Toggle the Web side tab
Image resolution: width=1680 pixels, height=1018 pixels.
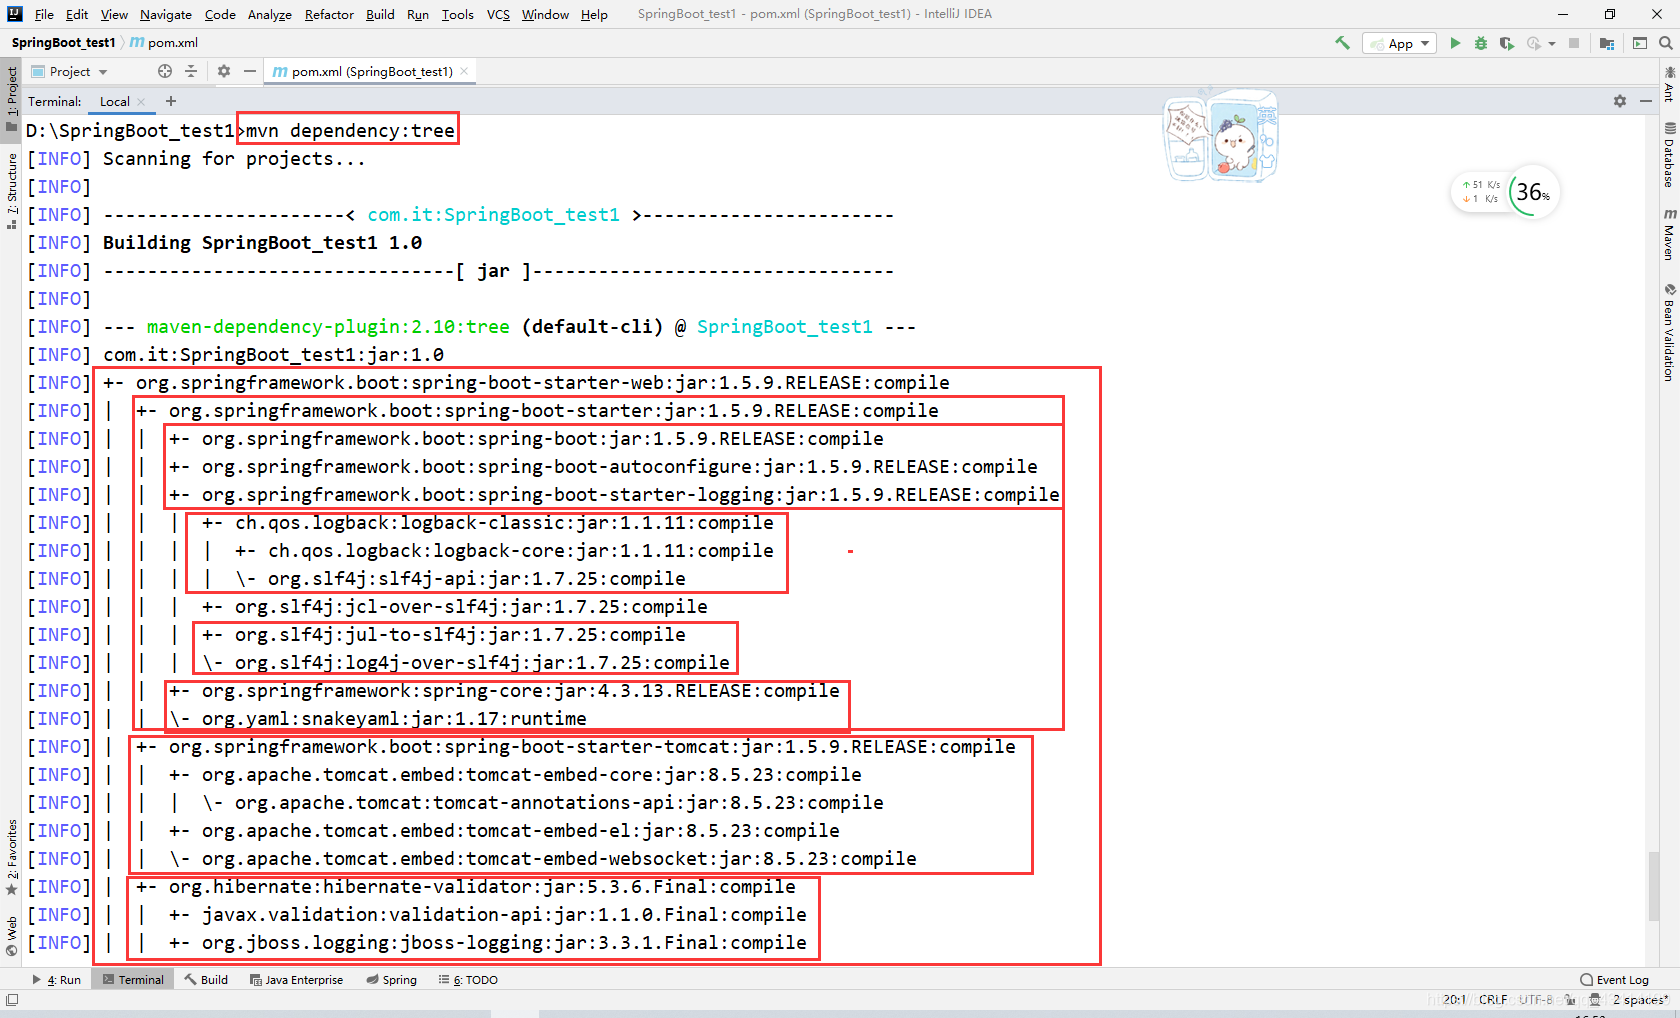(x=12, y=936)
